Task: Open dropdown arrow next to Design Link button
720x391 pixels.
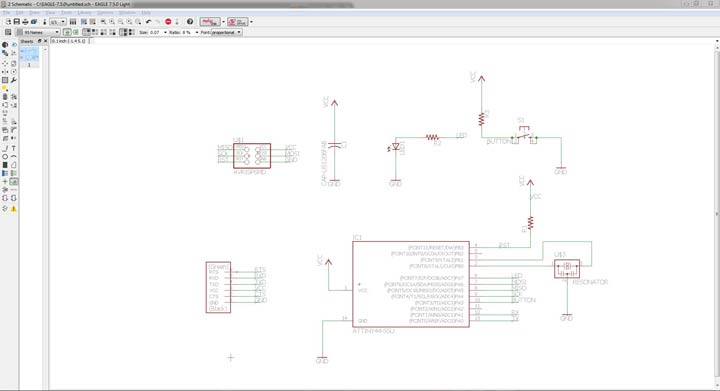Action: click(224, 22)
